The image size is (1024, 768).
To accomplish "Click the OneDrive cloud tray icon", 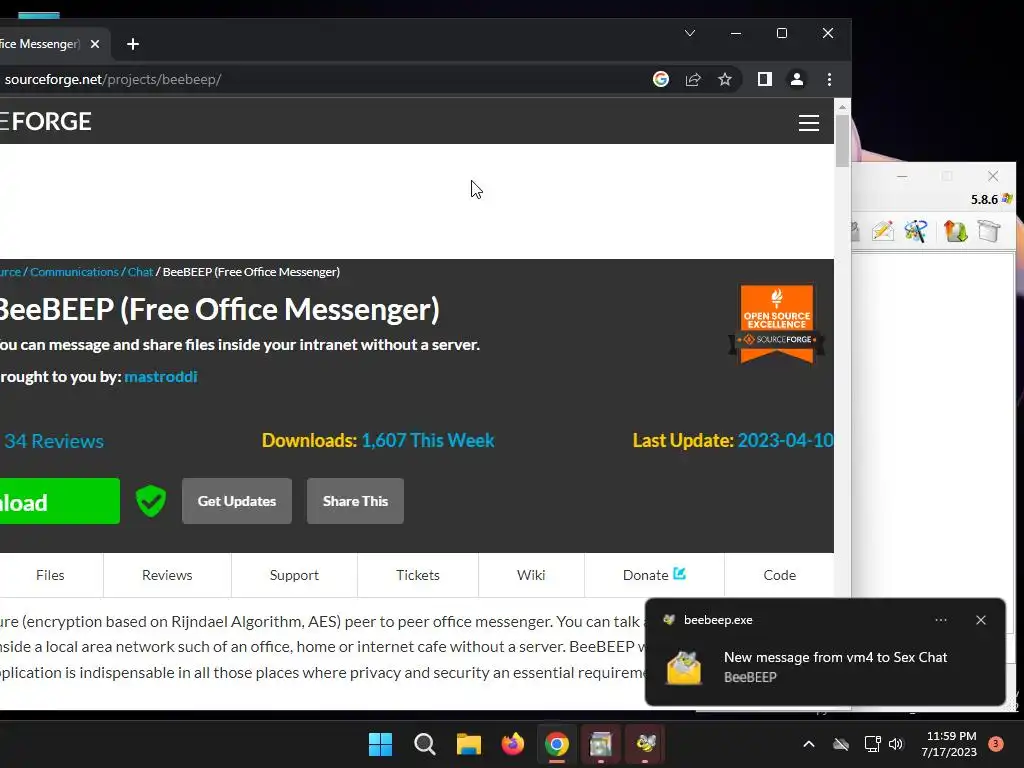I will (841, 744).
